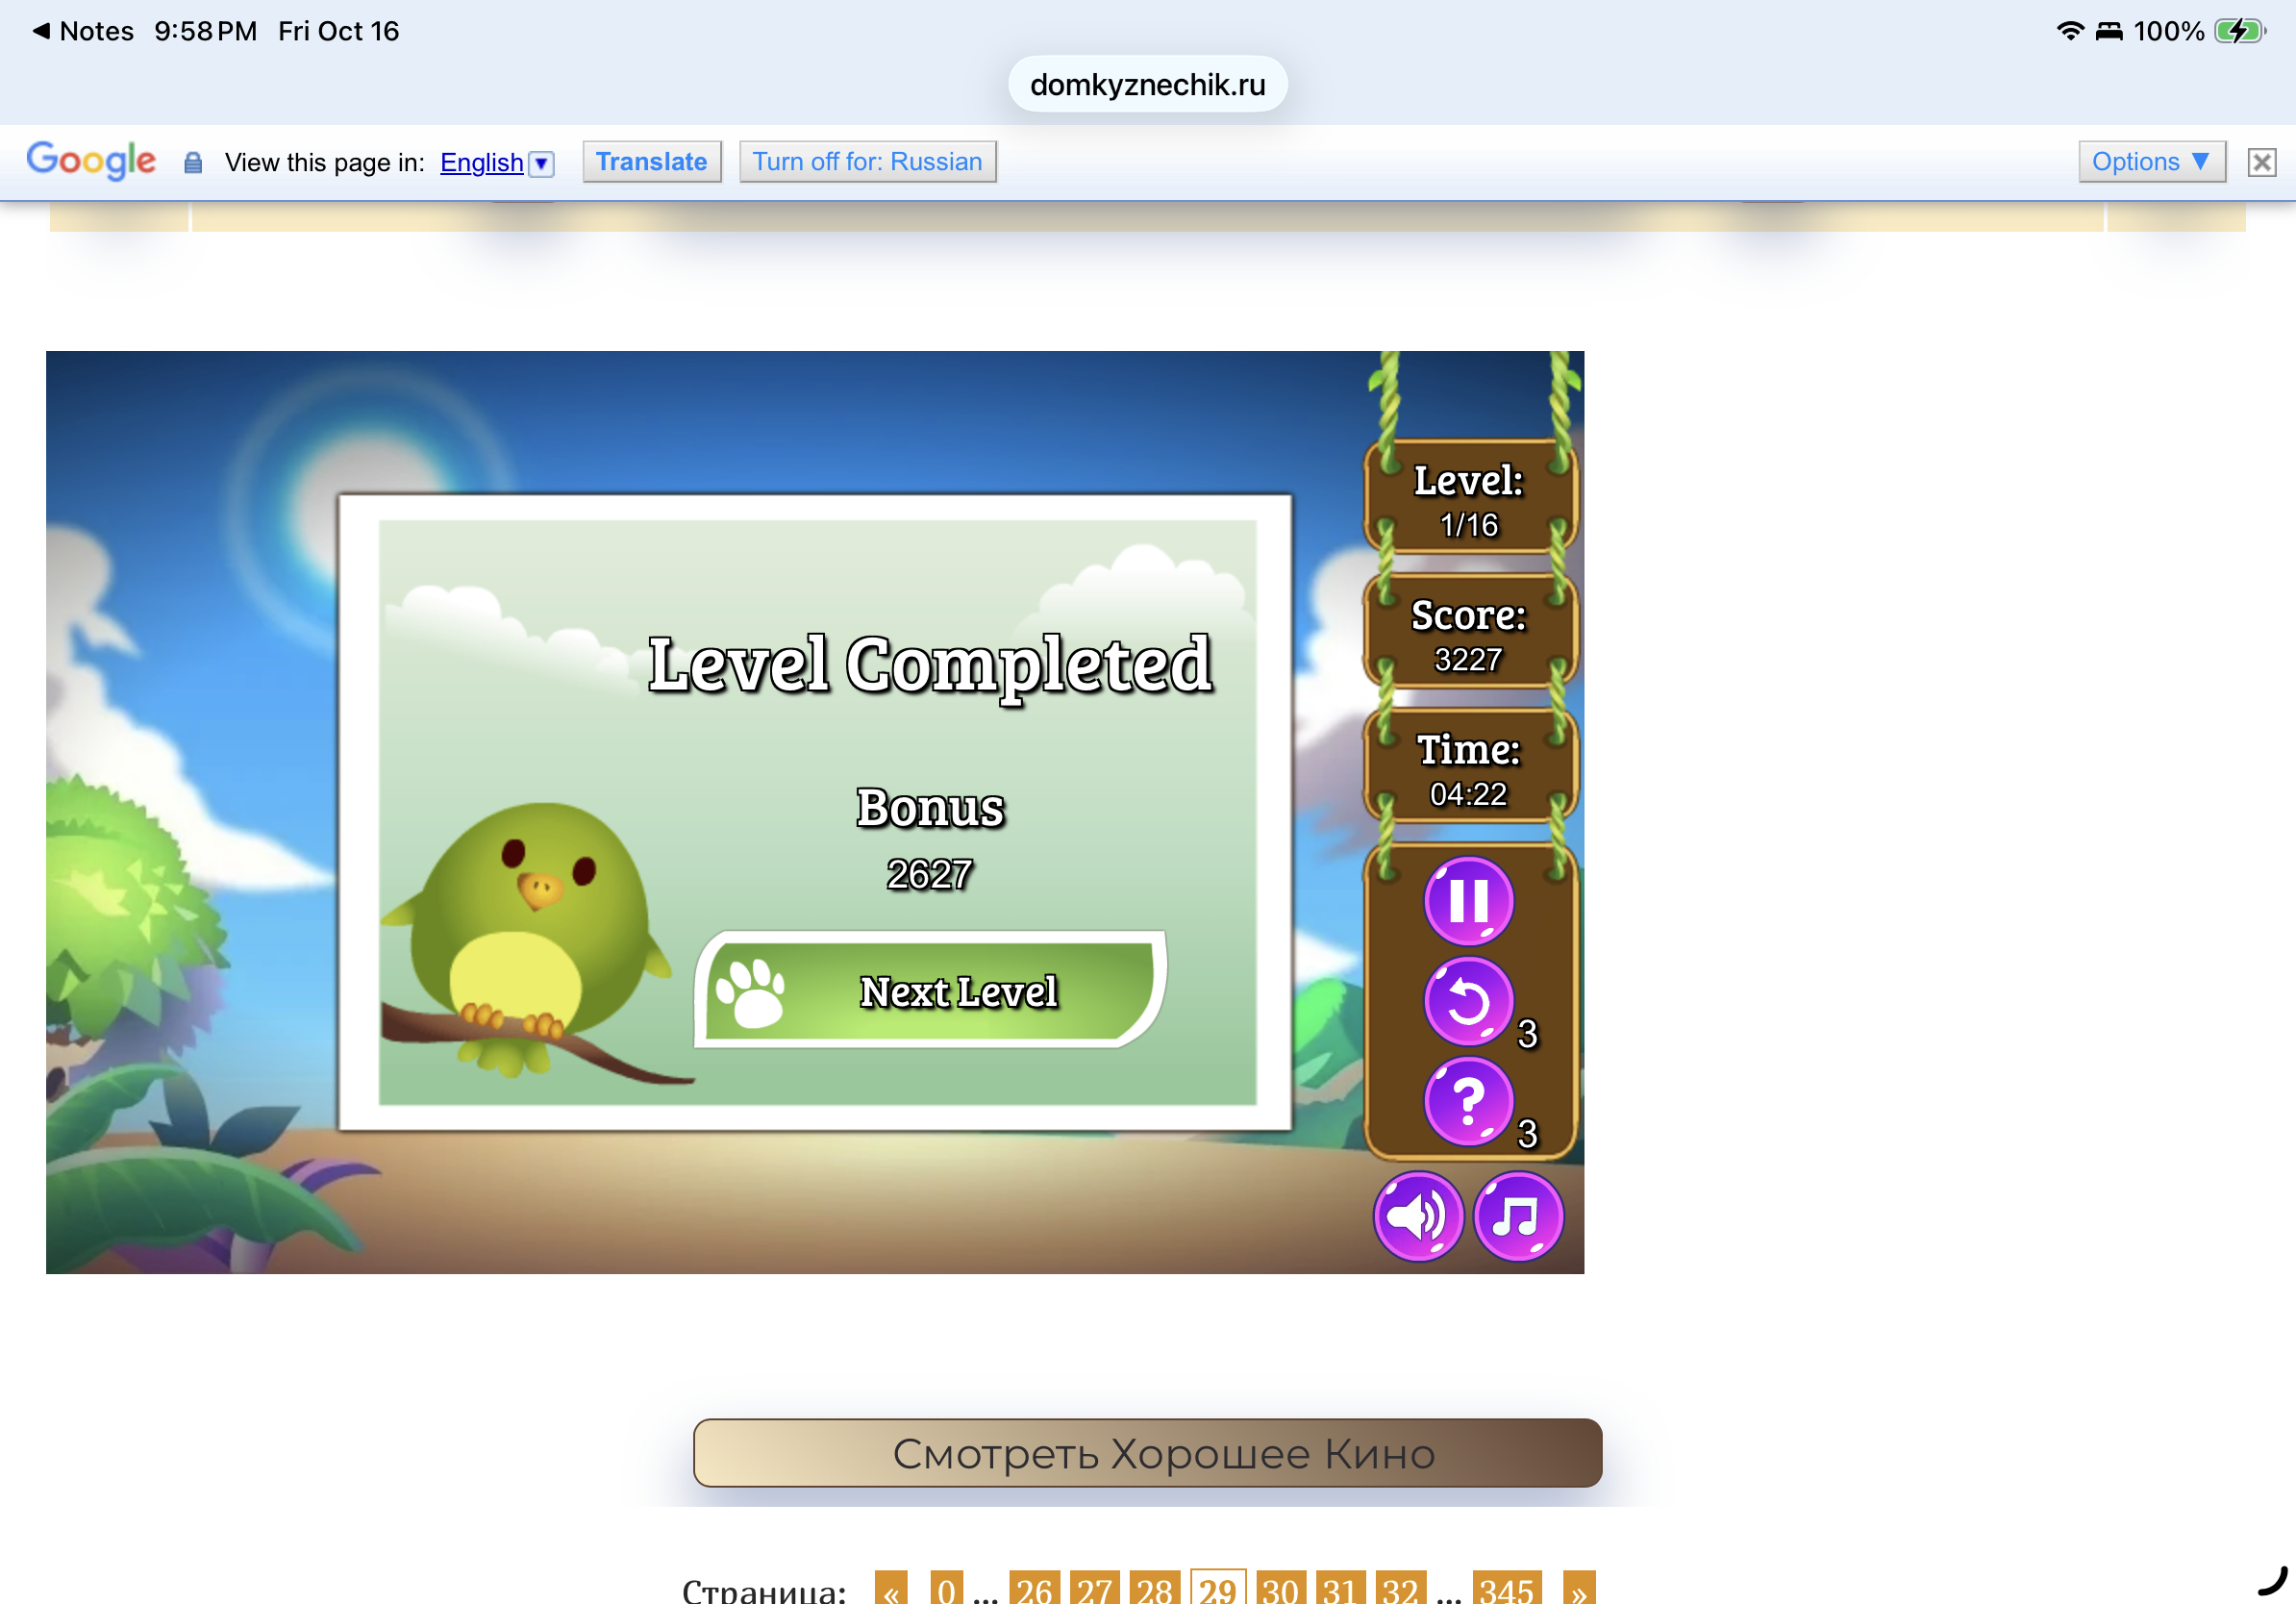Jump to page 0
This screenshot has height=1604, width=2296.
pos(946,1588)
